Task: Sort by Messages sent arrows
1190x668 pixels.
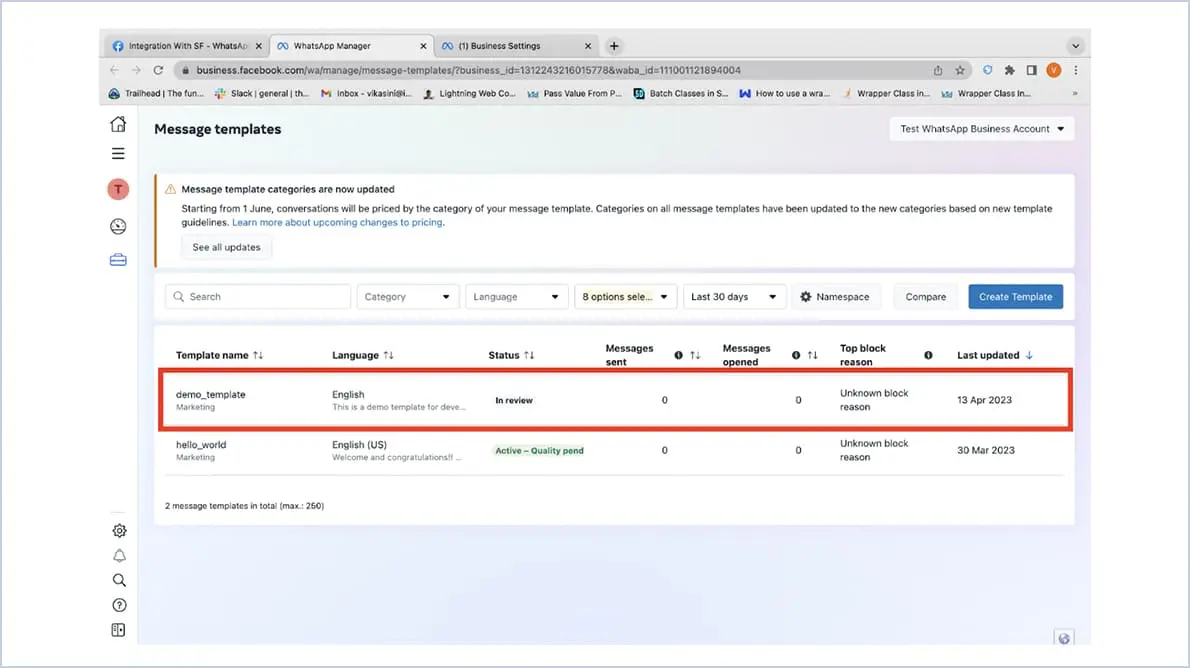Action: coord(695,355)
